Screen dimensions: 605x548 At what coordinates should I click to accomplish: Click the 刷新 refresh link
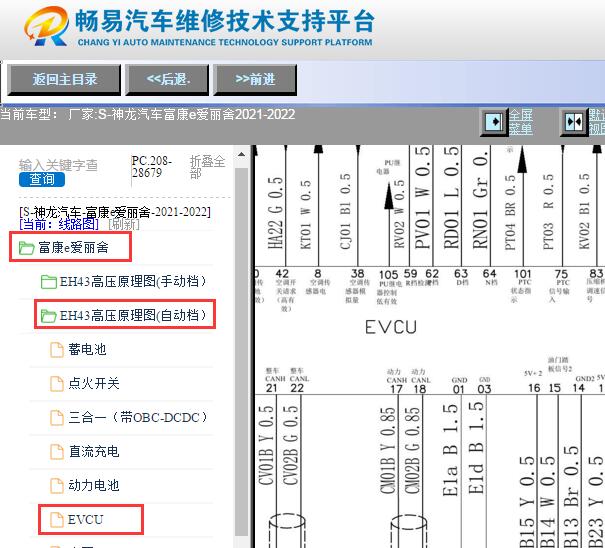(124, 224)
